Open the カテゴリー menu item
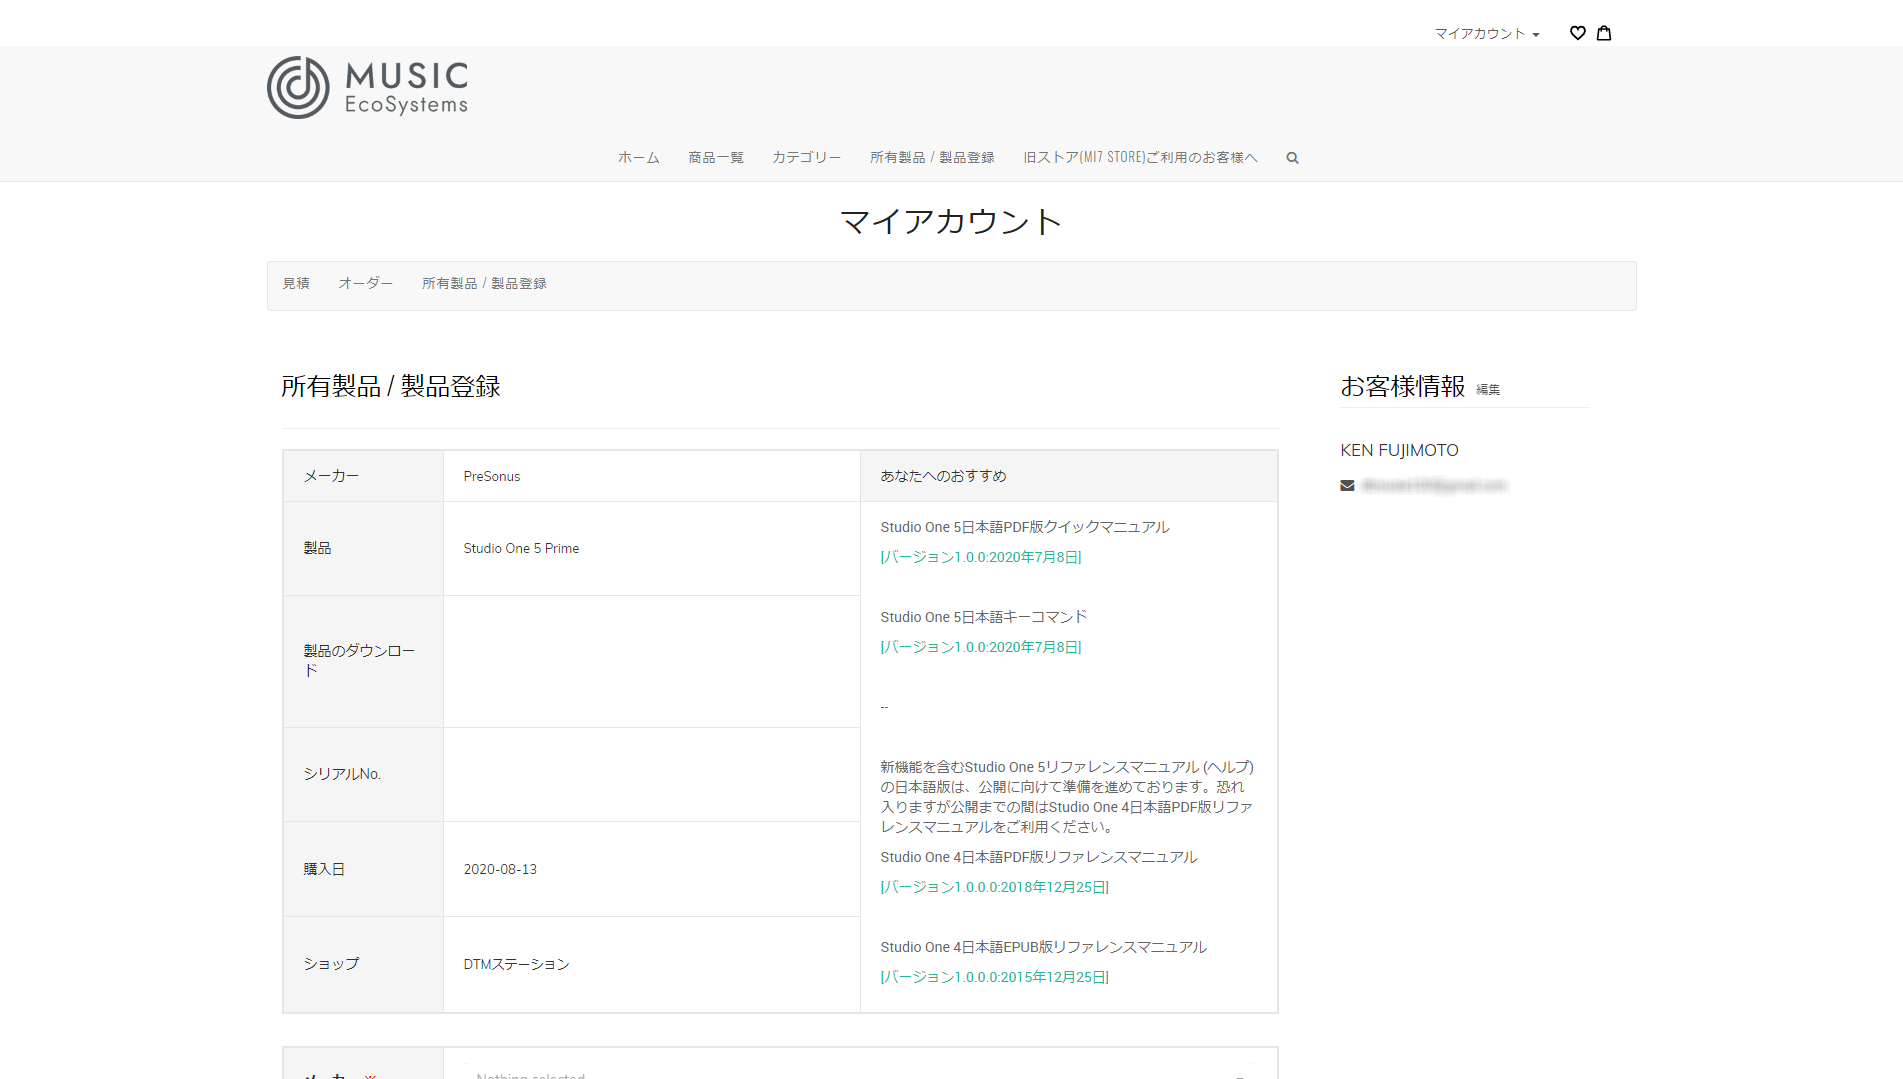Screen dimensions: 1903x1079 806,158
